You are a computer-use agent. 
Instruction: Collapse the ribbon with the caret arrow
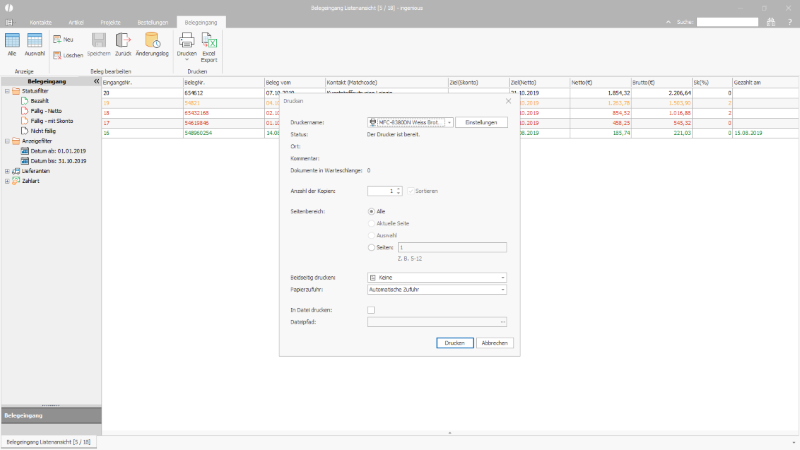click(668, 22)
